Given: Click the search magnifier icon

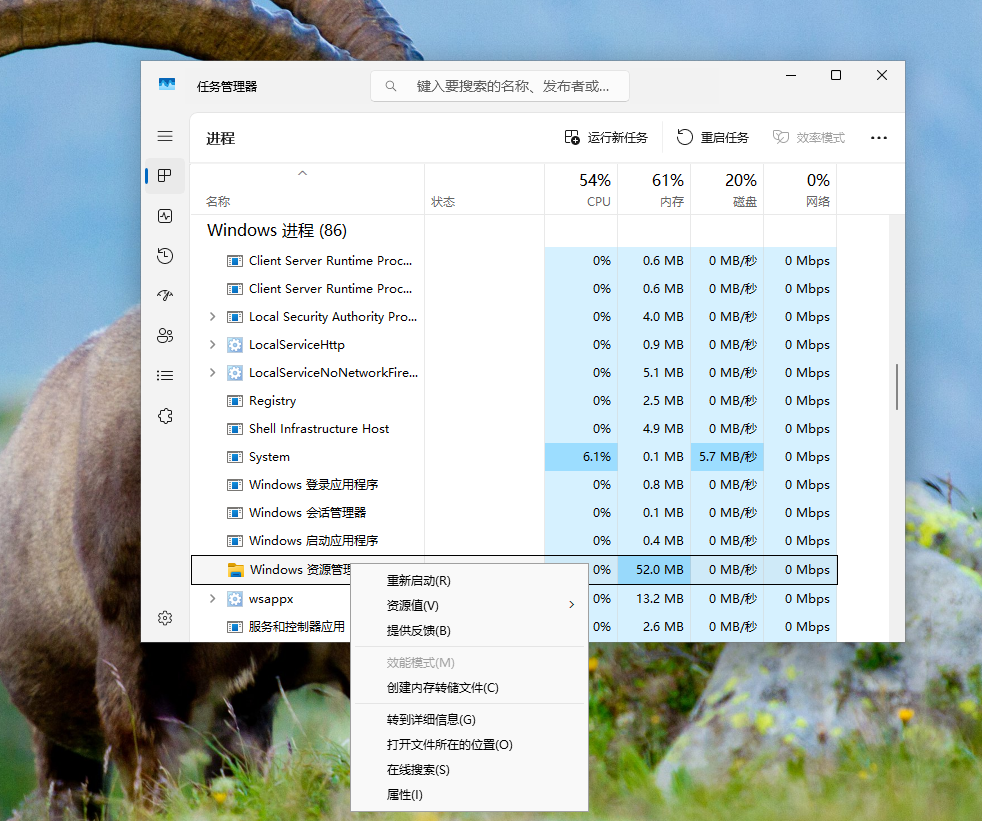Looking at the screenshot, I should pyautogui.click(x=391, y=86).
